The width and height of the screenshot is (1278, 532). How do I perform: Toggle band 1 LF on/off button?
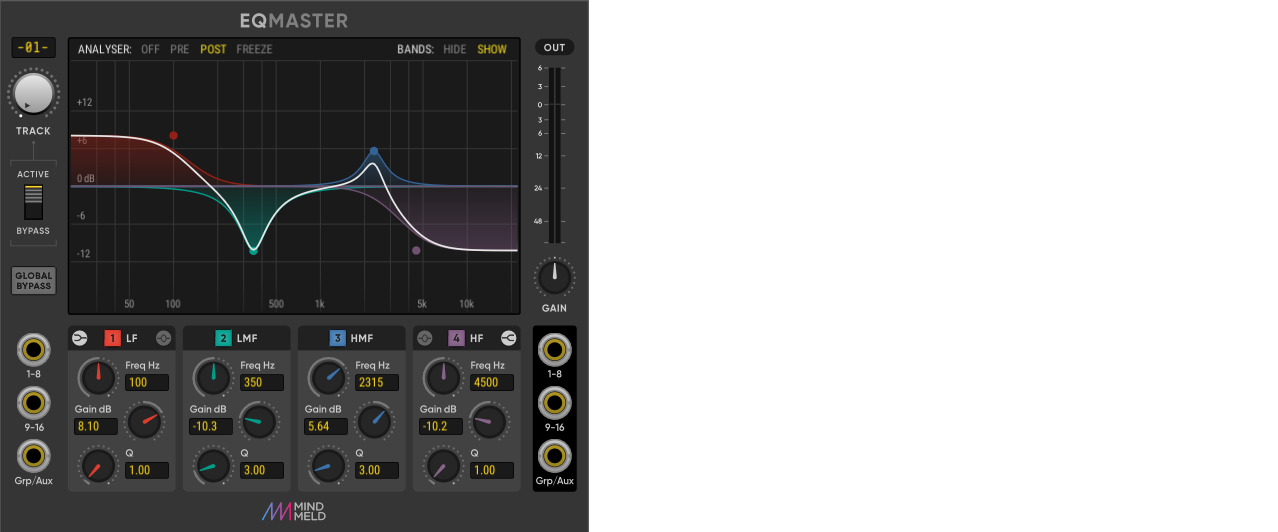113,338
